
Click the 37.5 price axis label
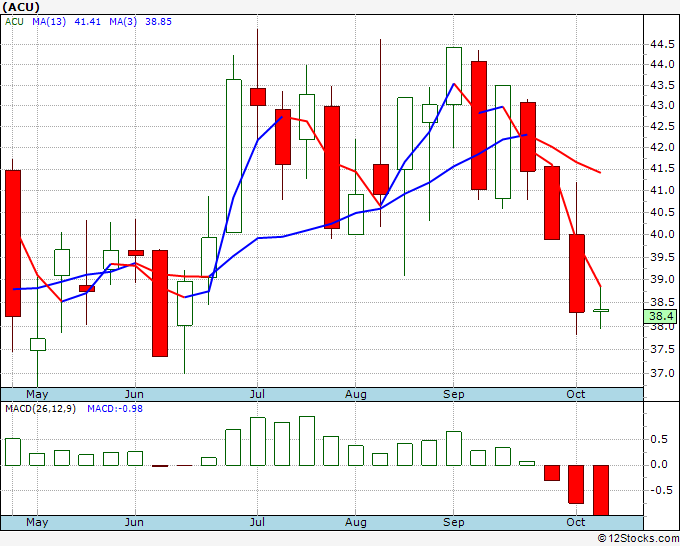pyautogui.click(x=662, y=349)
